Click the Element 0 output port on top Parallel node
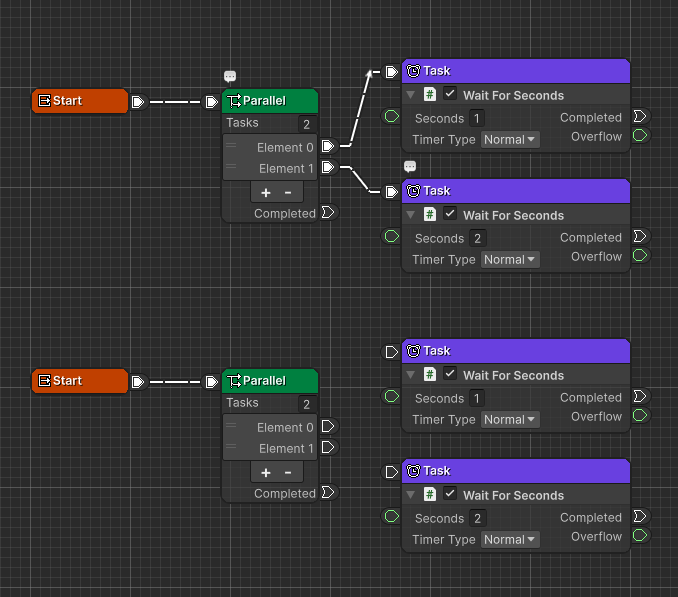 pyautogui.click(x=327, y=147)
